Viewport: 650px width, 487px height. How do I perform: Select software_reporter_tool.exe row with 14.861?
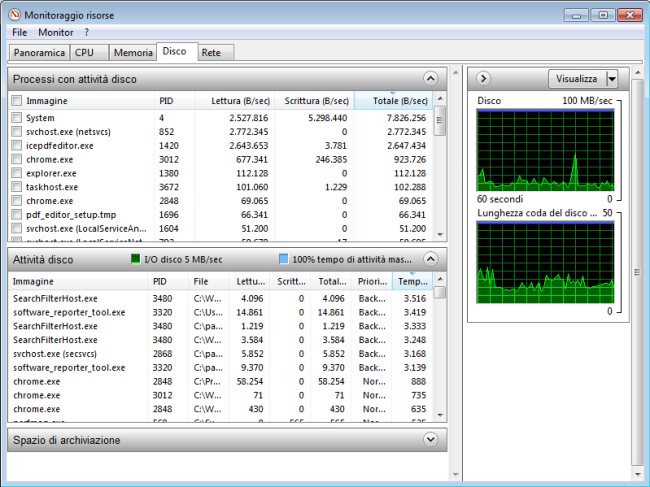click(220, 312)
